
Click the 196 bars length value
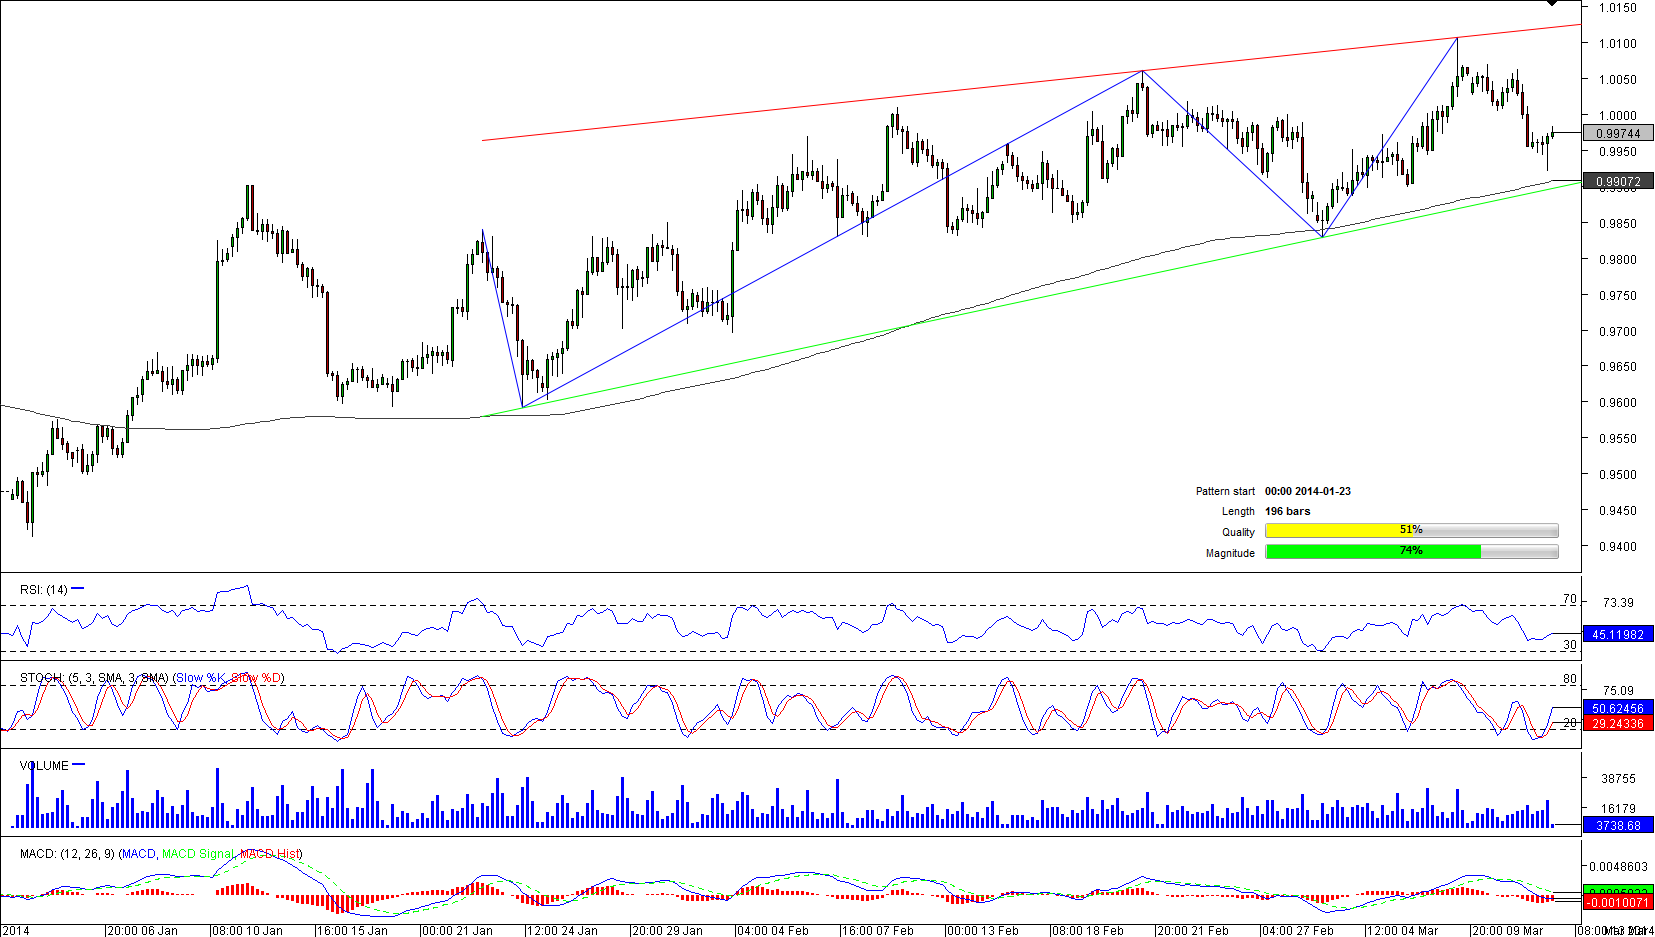1287,511
